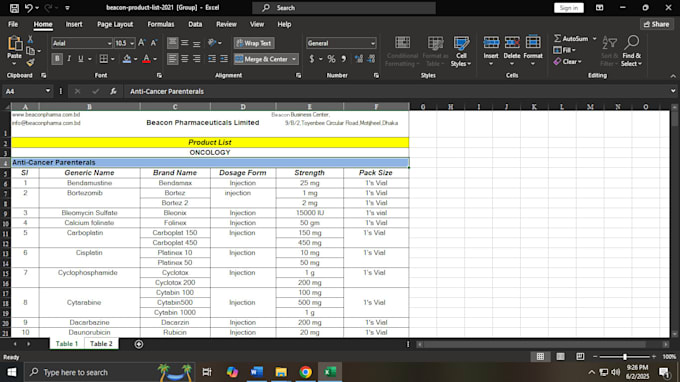The image size is (680, 382).
Task: Cut selection with the scissors icon
Action: [30, 39]
